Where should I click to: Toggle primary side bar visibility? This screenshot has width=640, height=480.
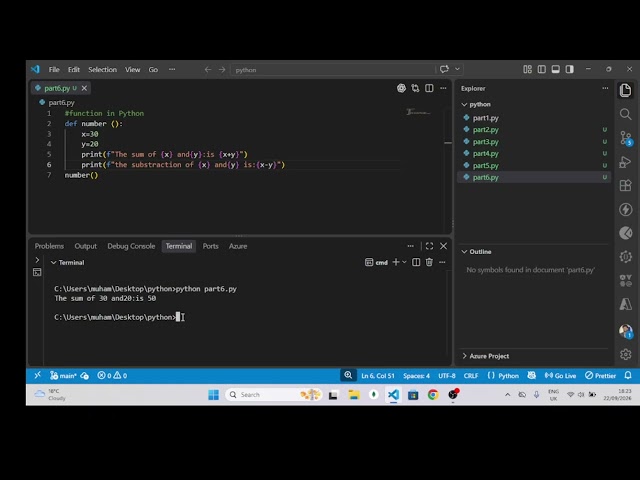[542, 69]
